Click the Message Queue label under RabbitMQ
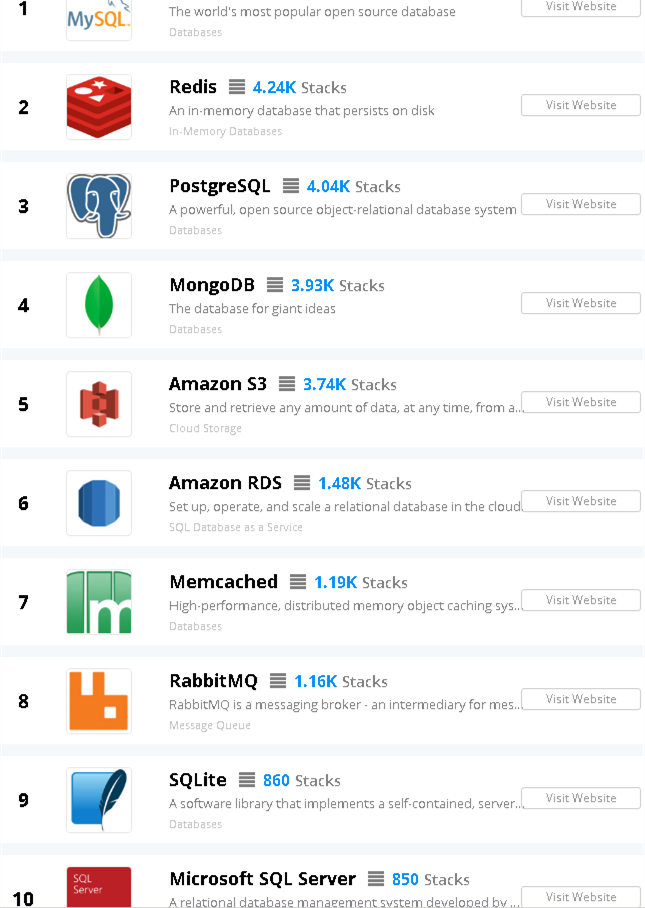This screenshot has height=908, width=645. pos(209,725)
